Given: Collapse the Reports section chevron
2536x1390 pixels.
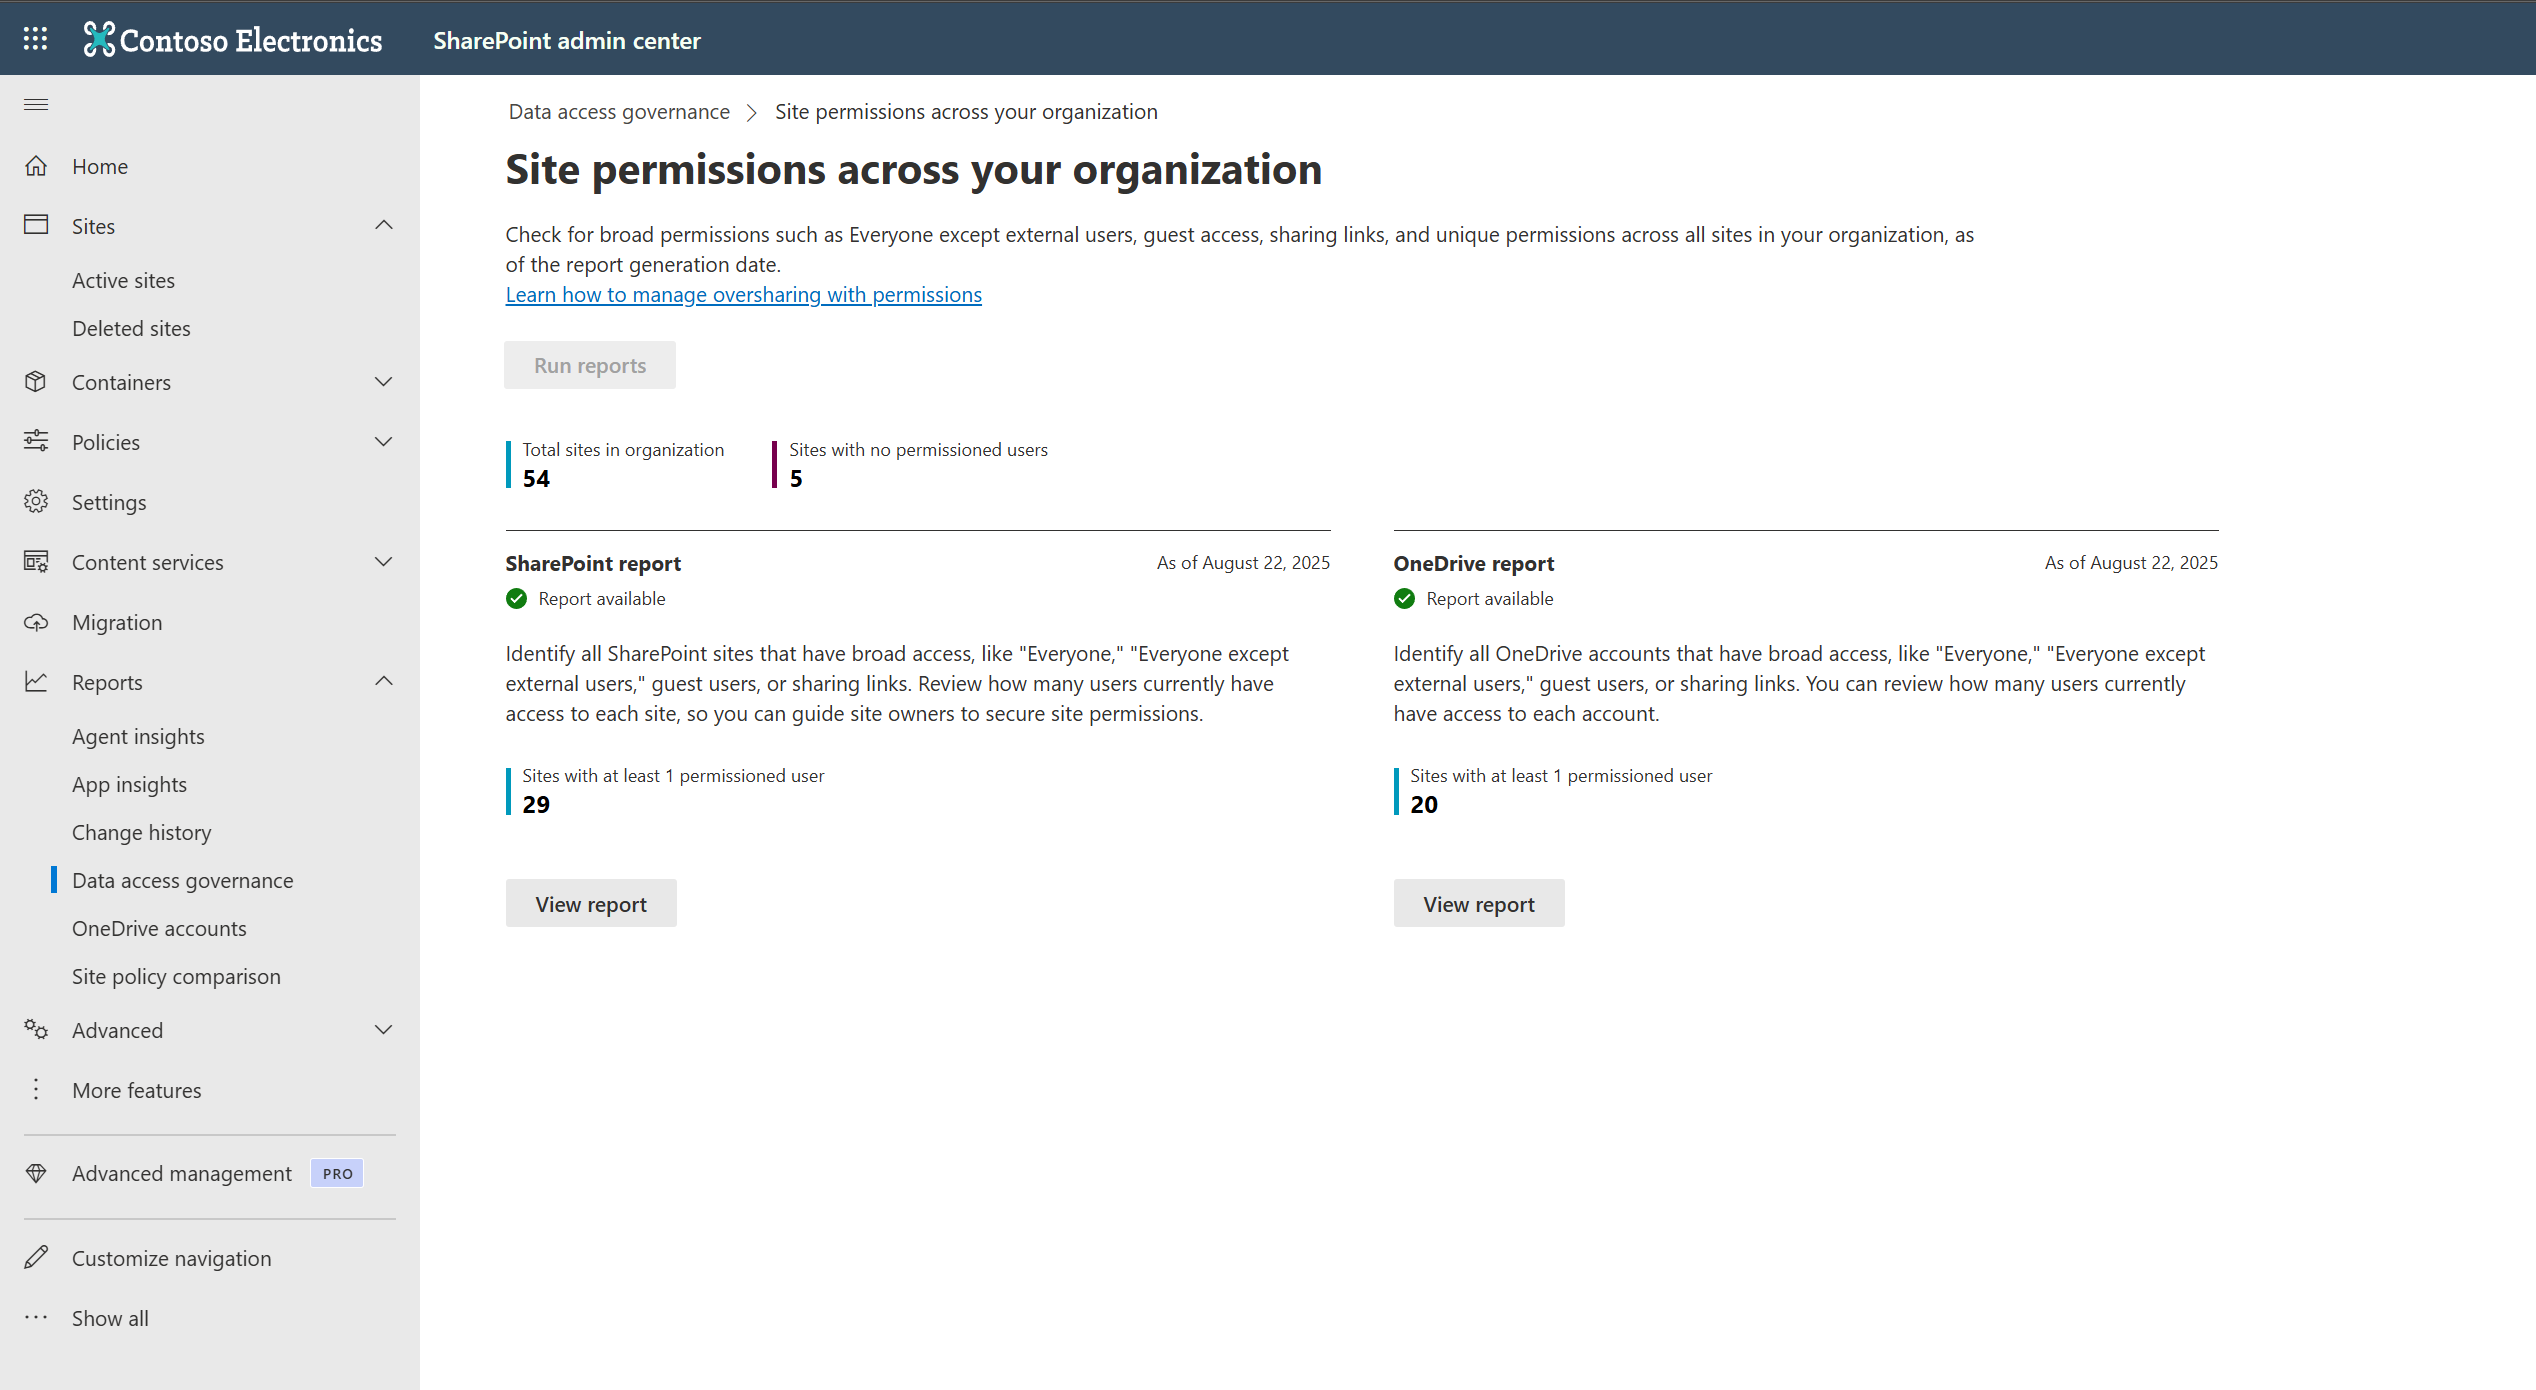Looking at the screenshot, I should (383, 682).
